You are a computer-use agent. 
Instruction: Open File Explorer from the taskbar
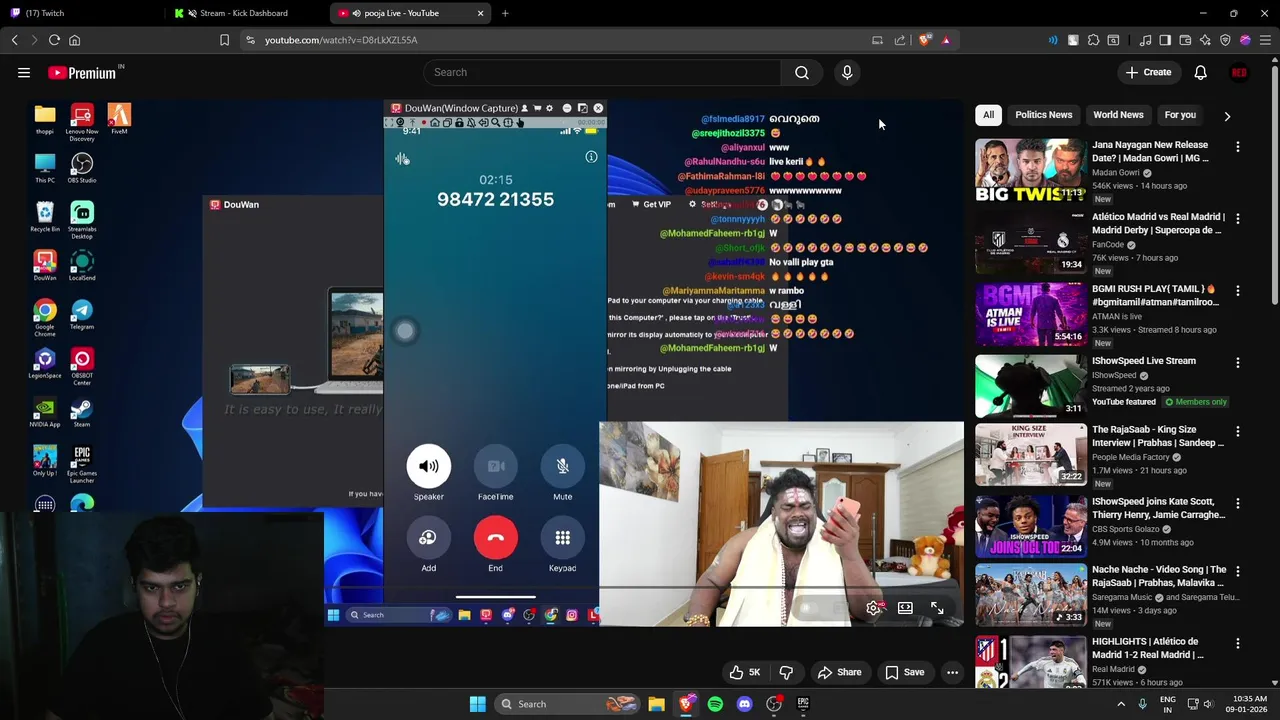(x=656, y=704)
